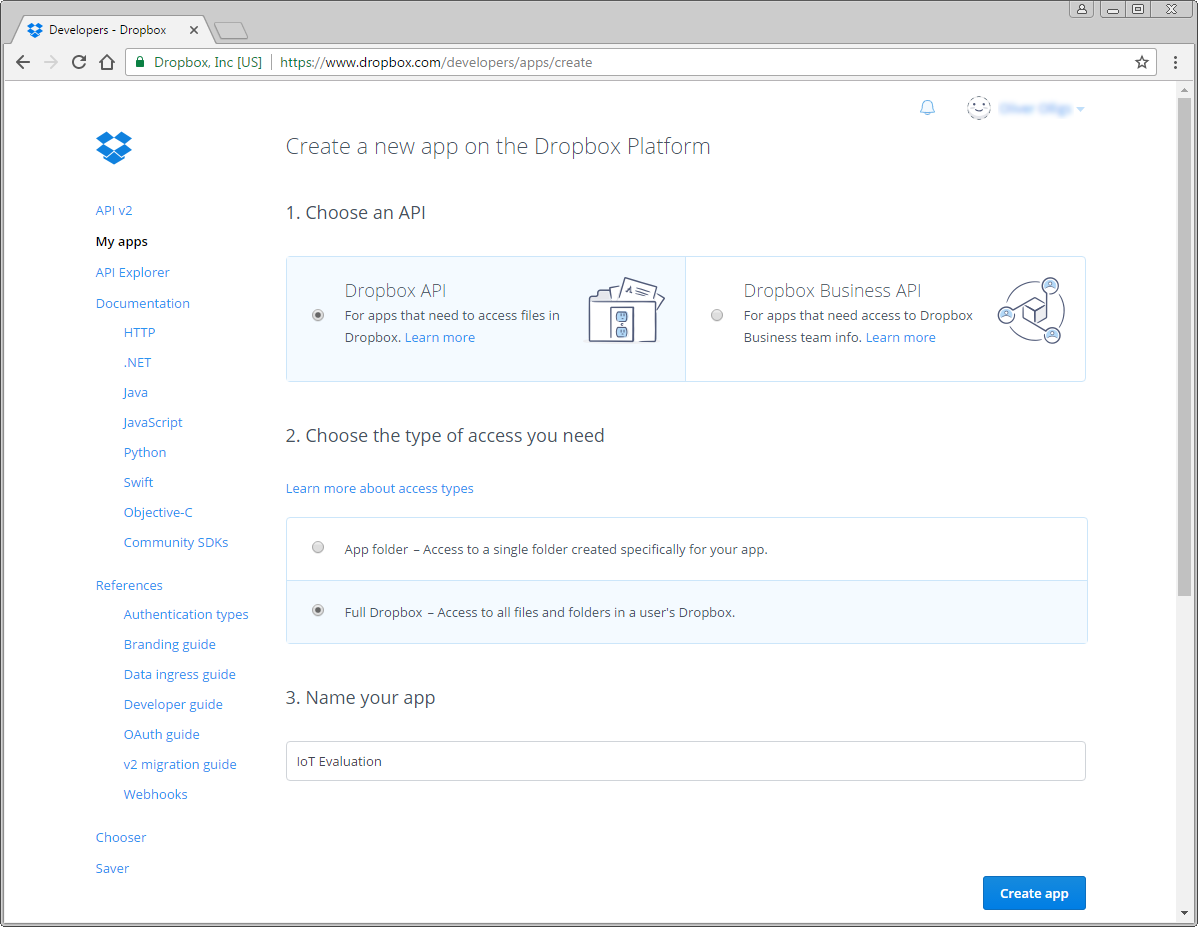Go to browser home page icon
This screenshot has height=927, width=1198.
[107, 63]
